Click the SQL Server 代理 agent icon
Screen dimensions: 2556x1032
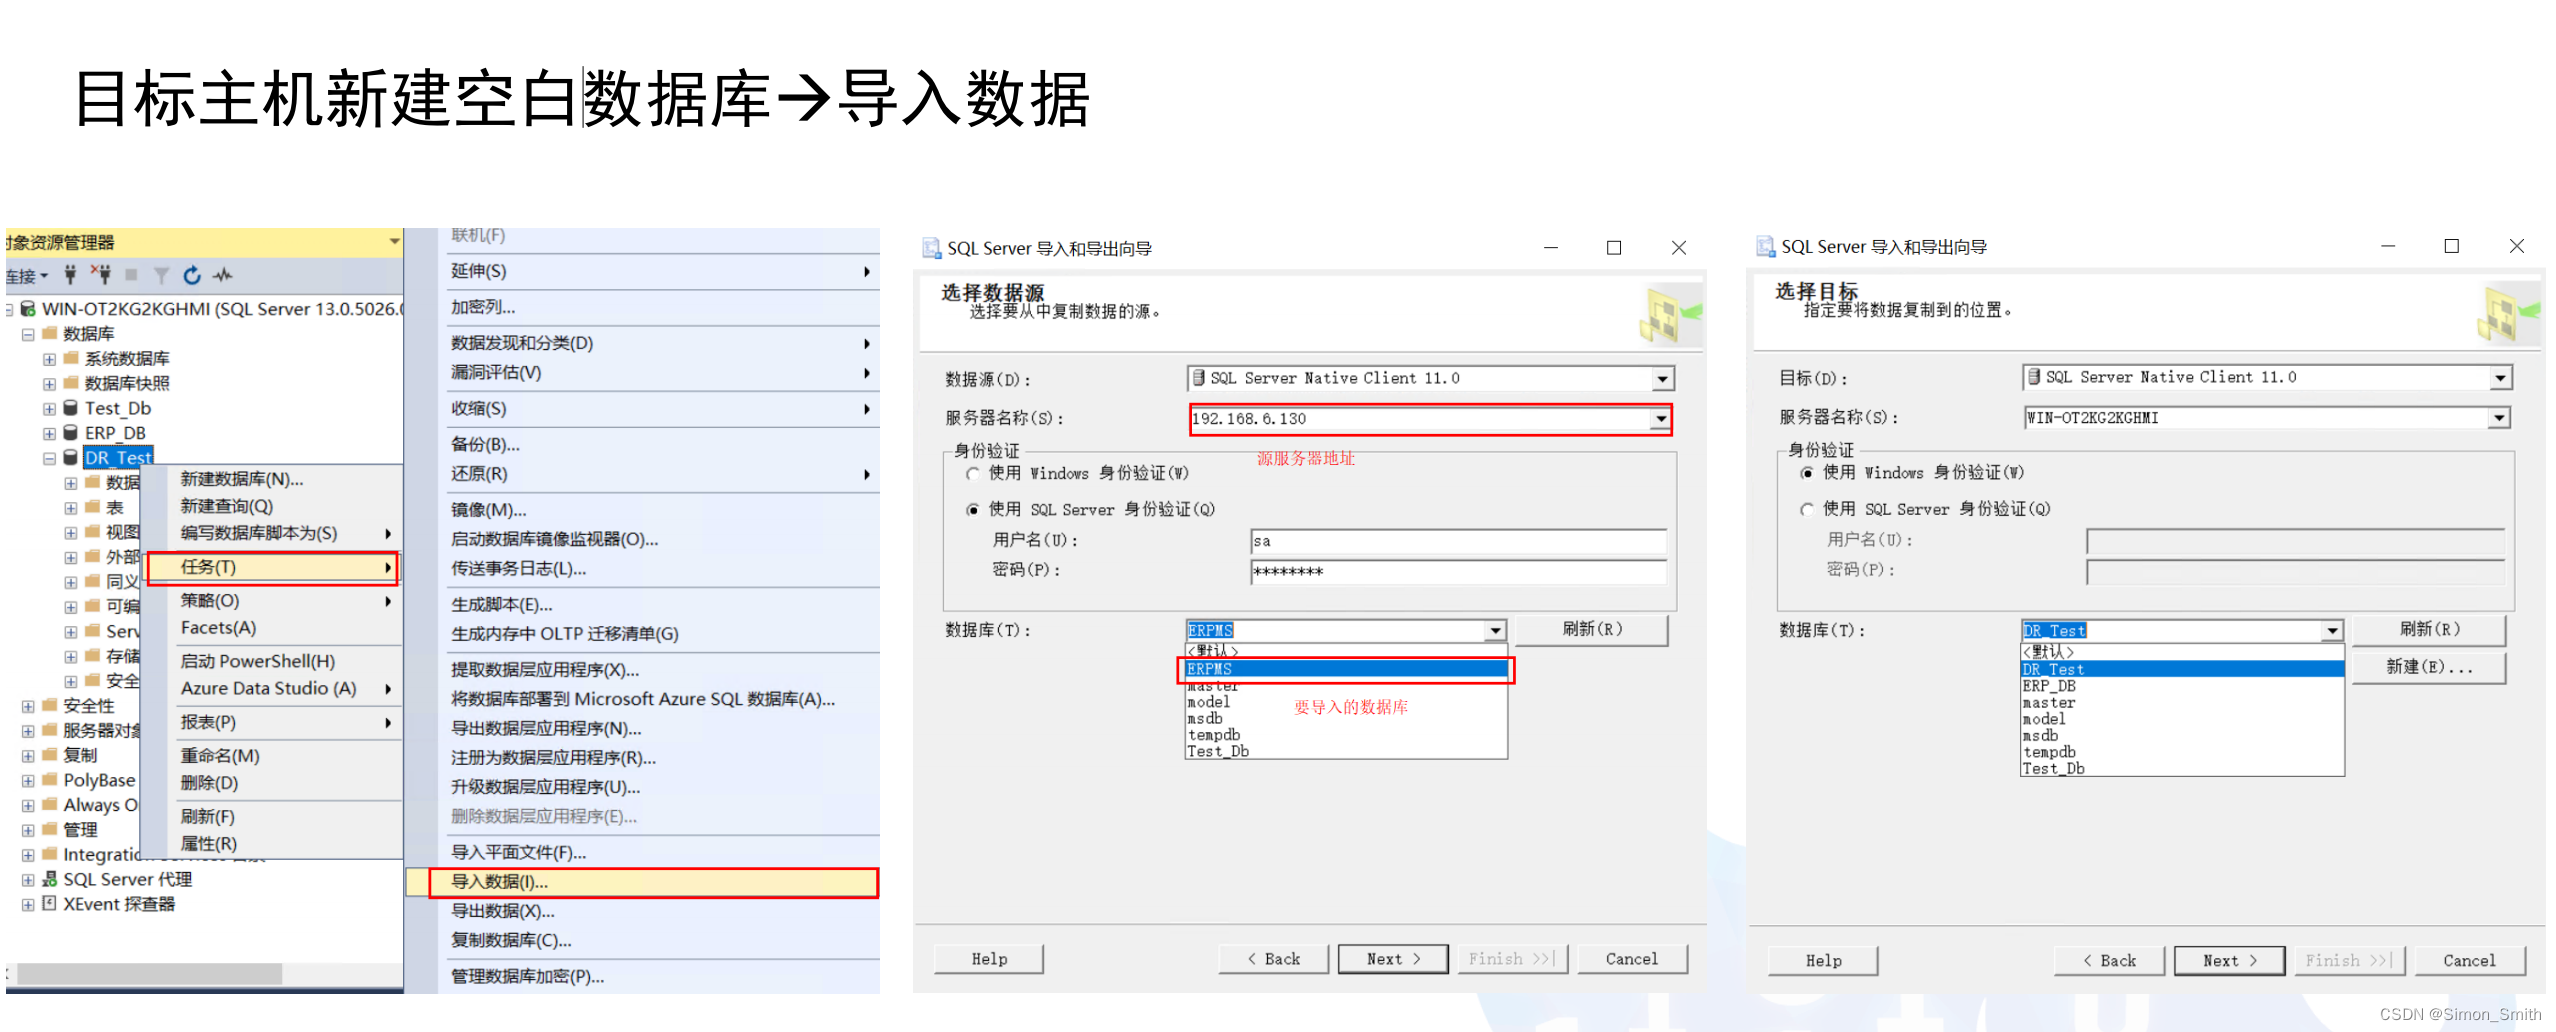pos(50,879)
